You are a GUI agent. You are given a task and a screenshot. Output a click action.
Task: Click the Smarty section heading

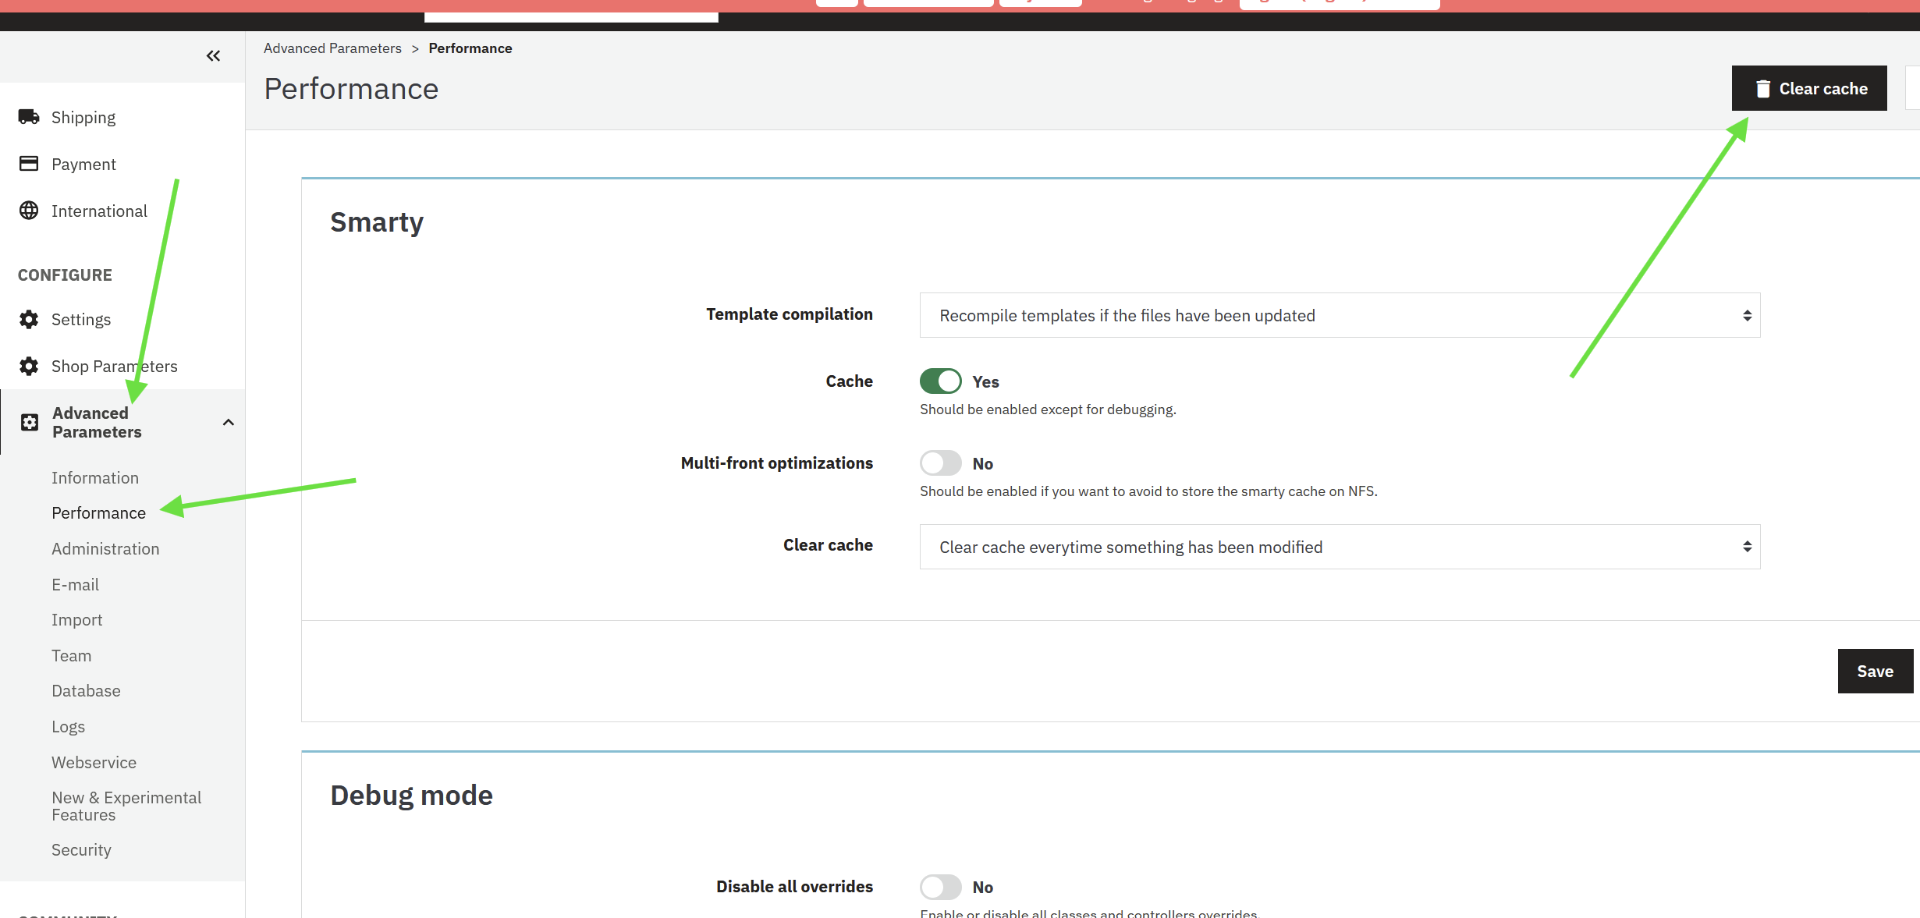point(377,222)
